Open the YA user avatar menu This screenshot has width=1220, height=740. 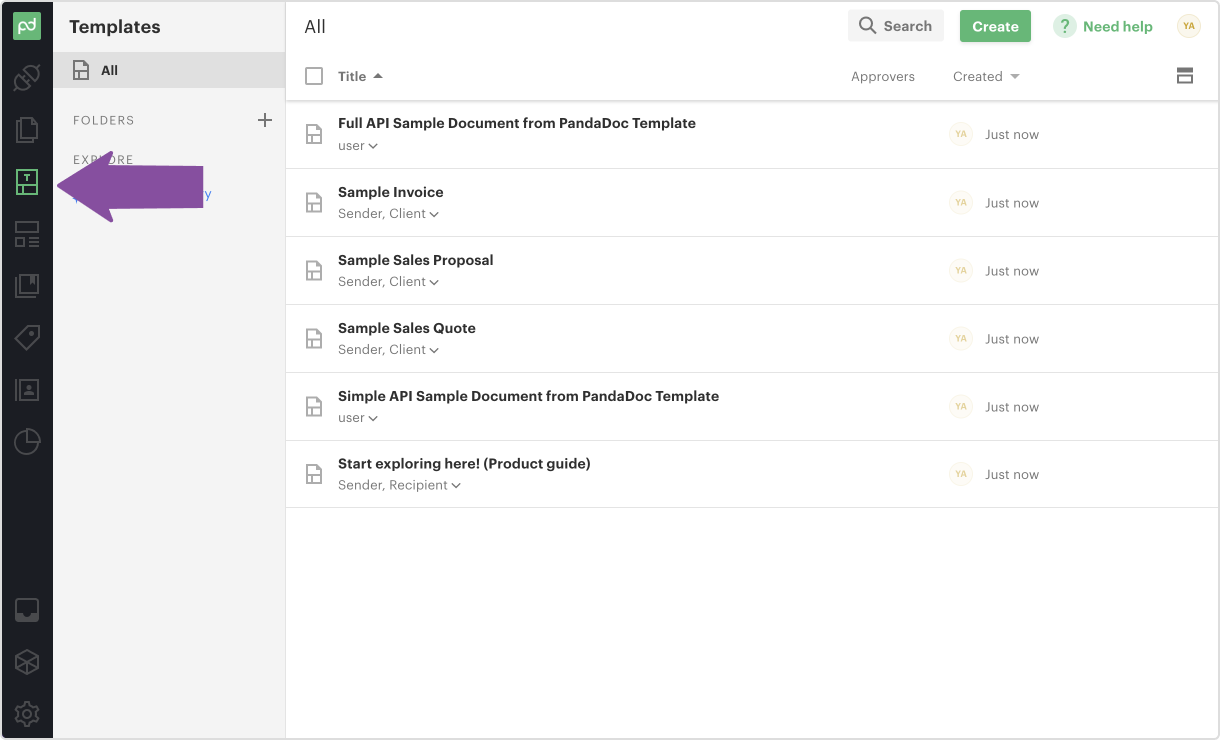1189,26
